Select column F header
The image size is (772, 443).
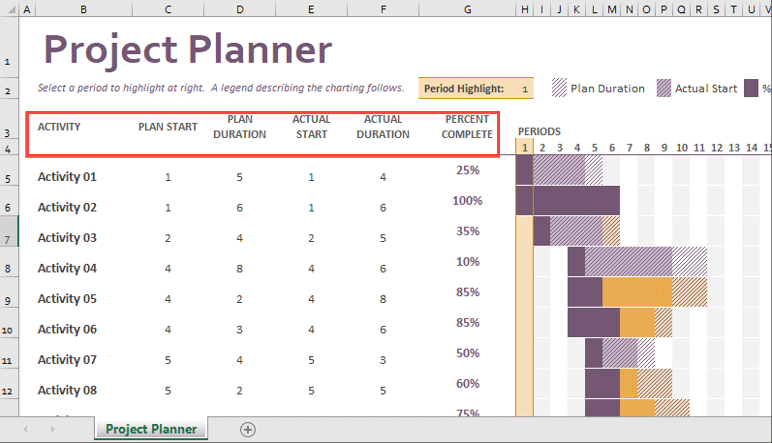click(x=383, y=9)
